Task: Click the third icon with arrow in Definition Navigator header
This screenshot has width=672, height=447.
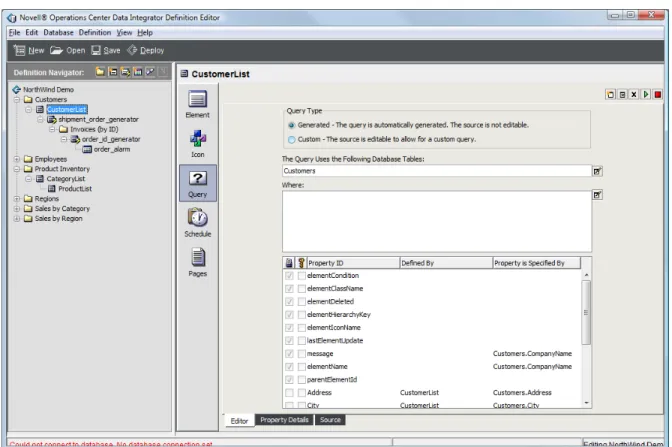Action: coord(125,72)
